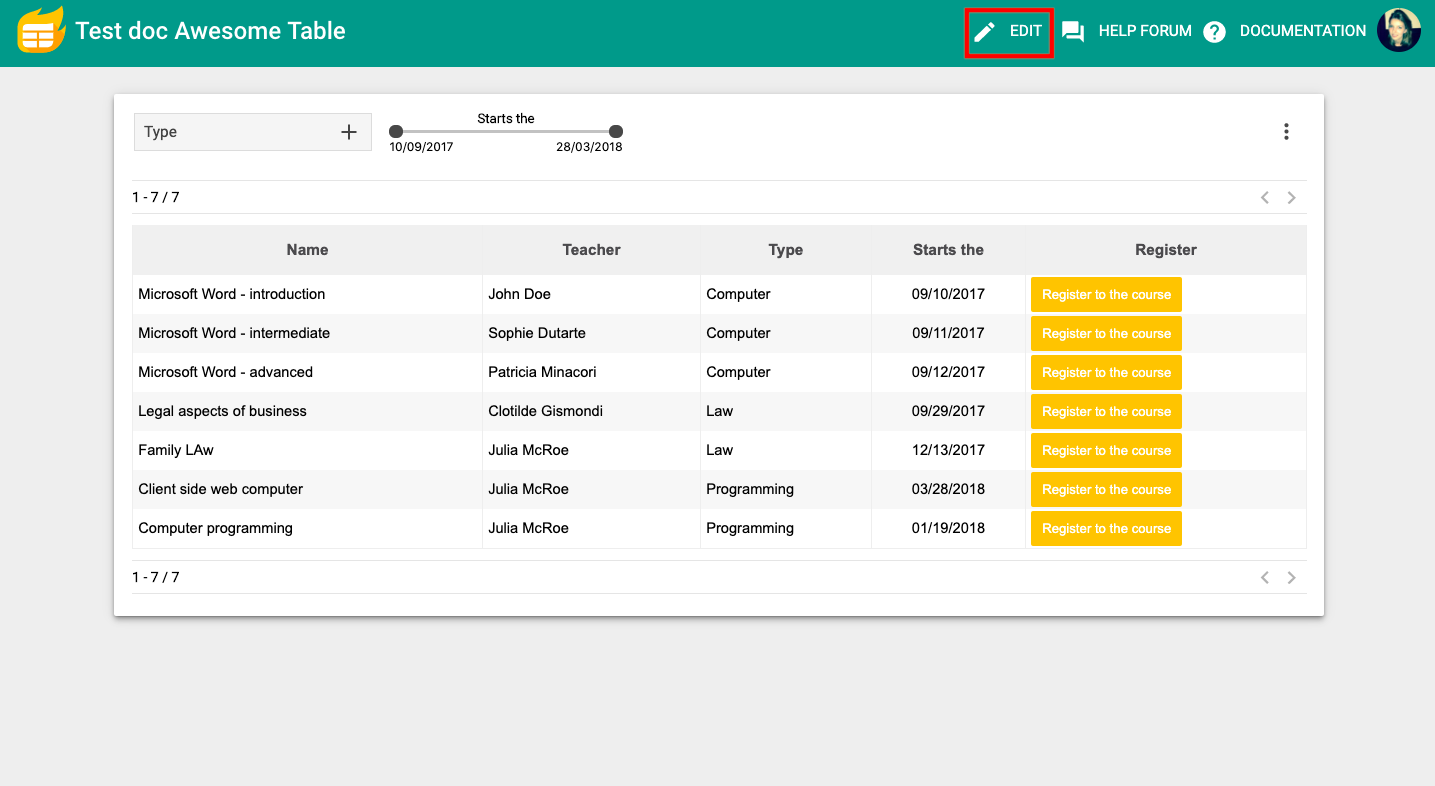The image size is (1435, 786).
Task: Open the HELP FORUM link text
Action: click(x=1145, y=31)
